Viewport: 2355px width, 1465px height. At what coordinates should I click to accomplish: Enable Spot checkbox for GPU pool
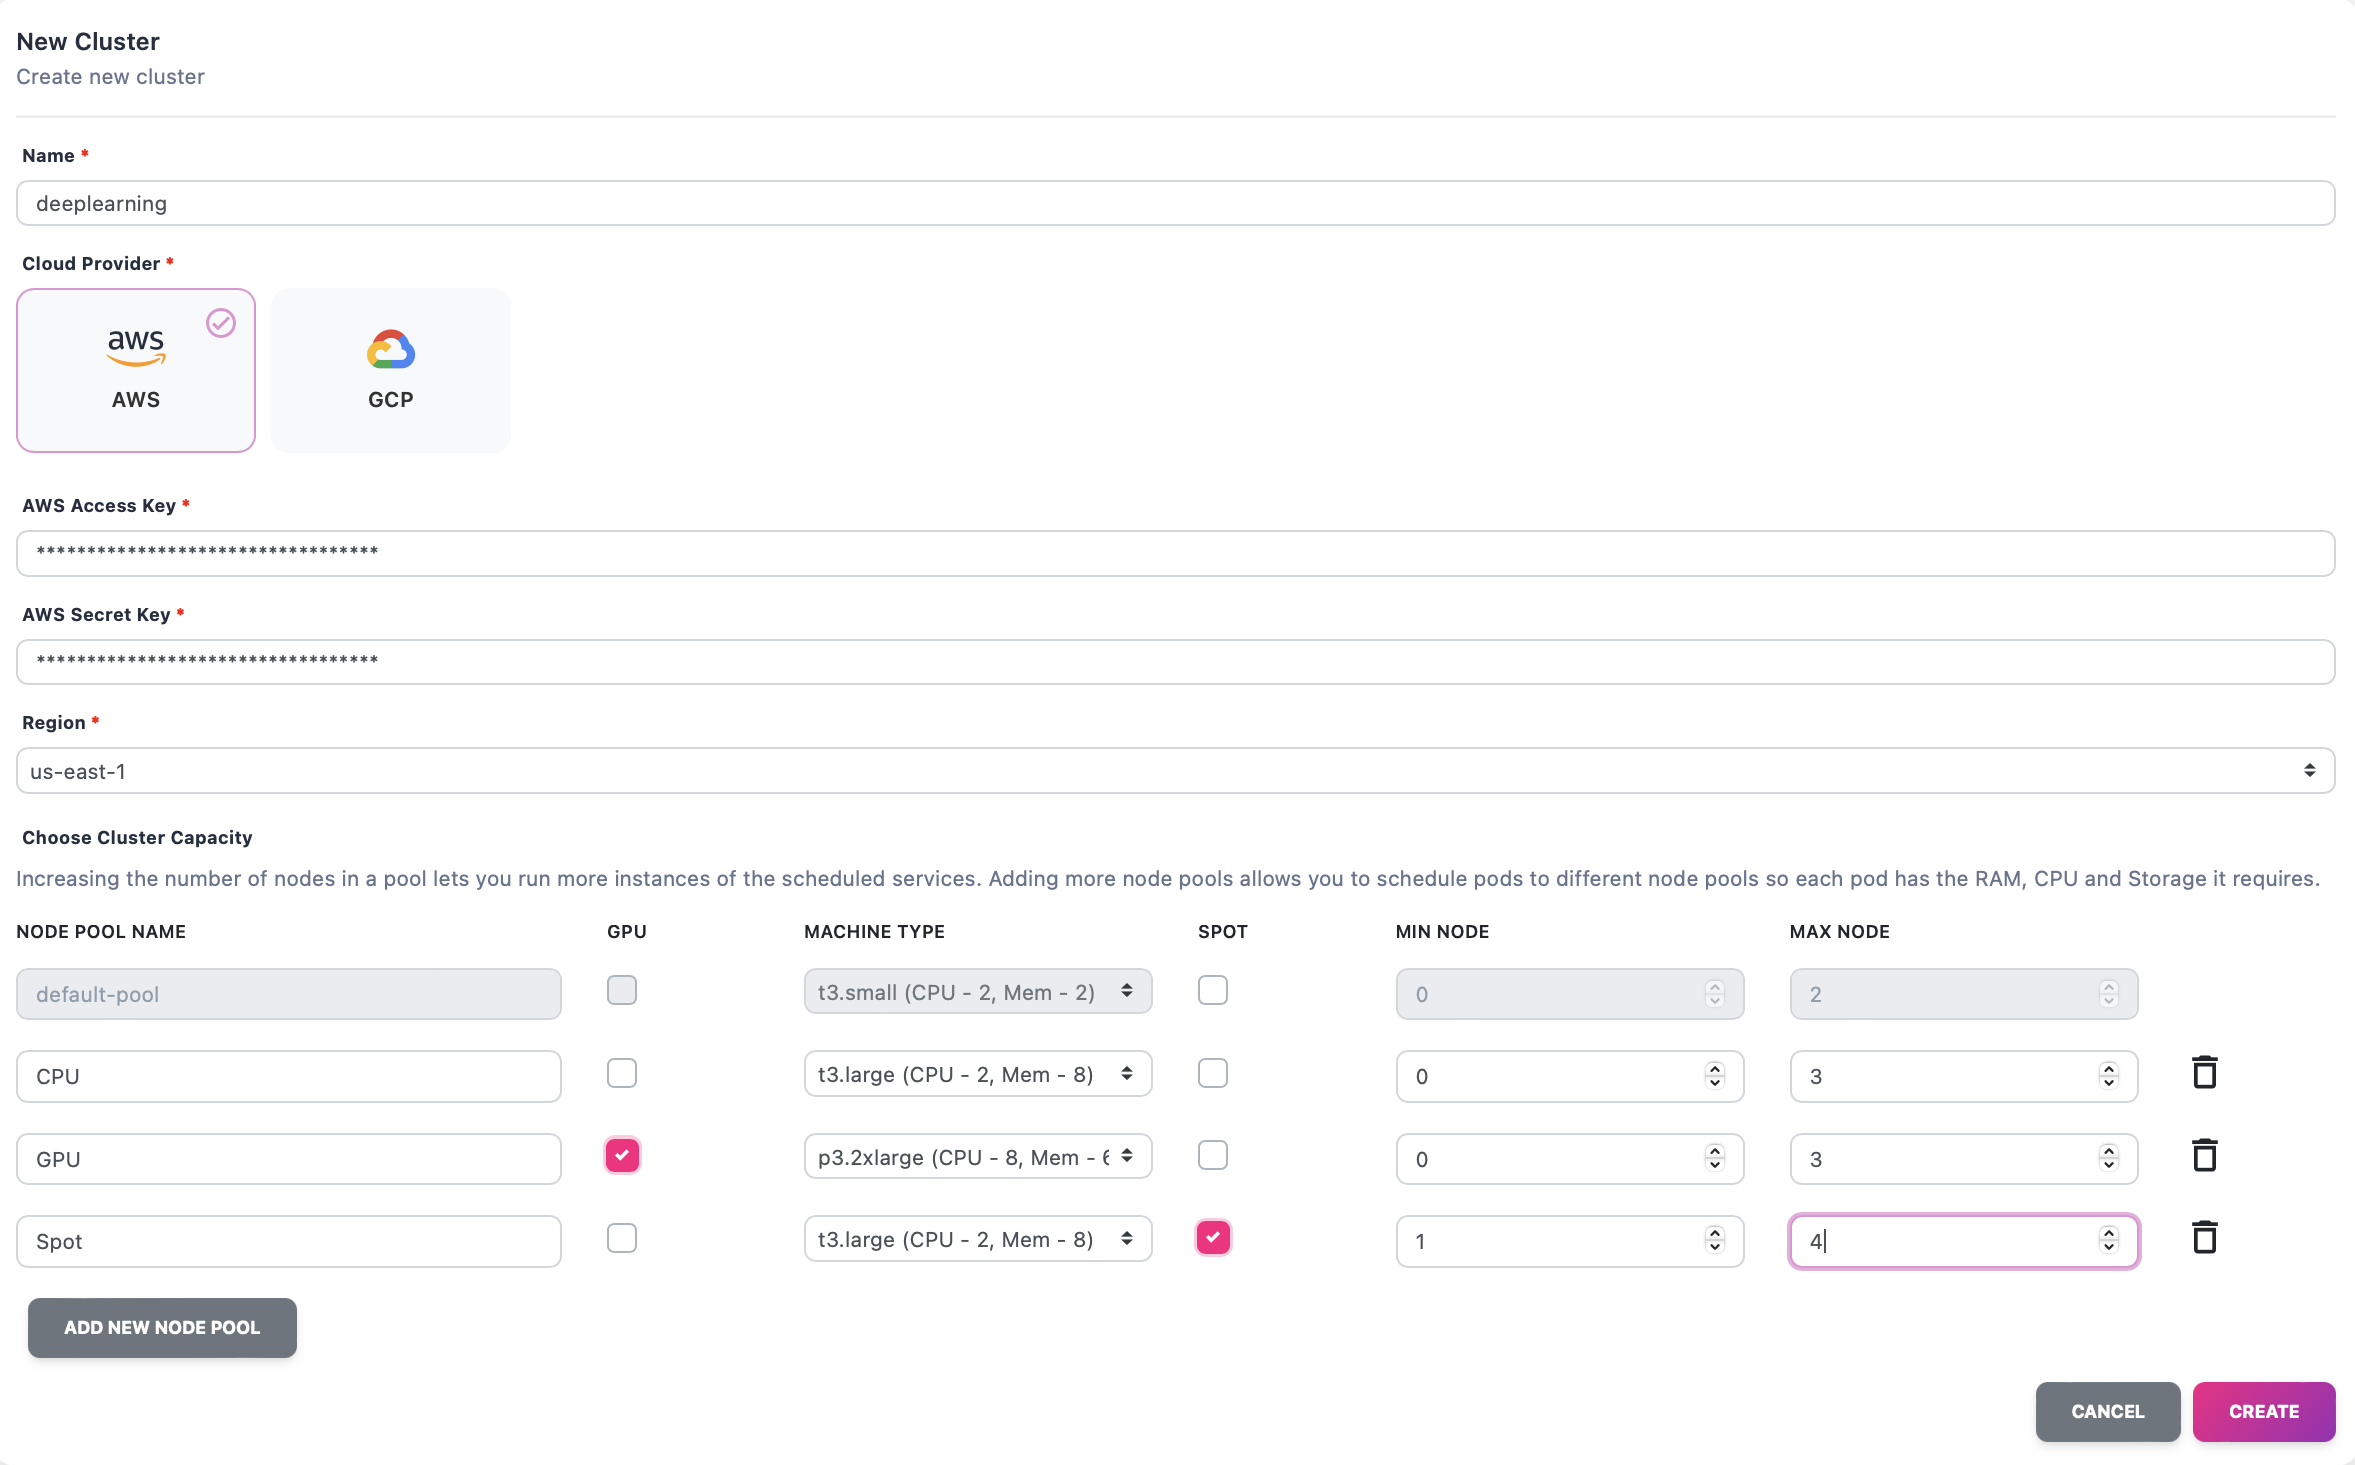1213,1155
